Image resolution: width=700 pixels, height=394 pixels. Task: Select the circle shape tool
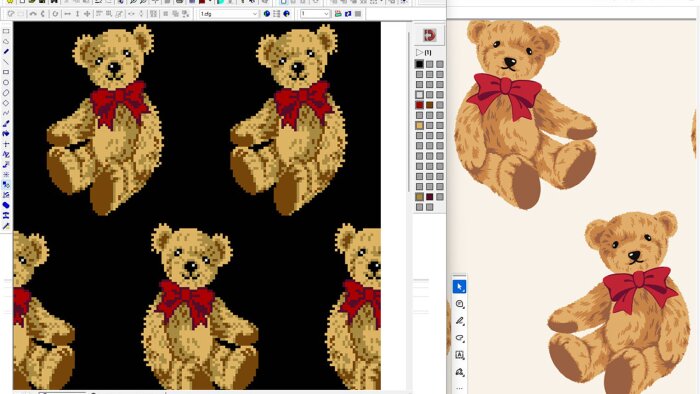[6, 83]
